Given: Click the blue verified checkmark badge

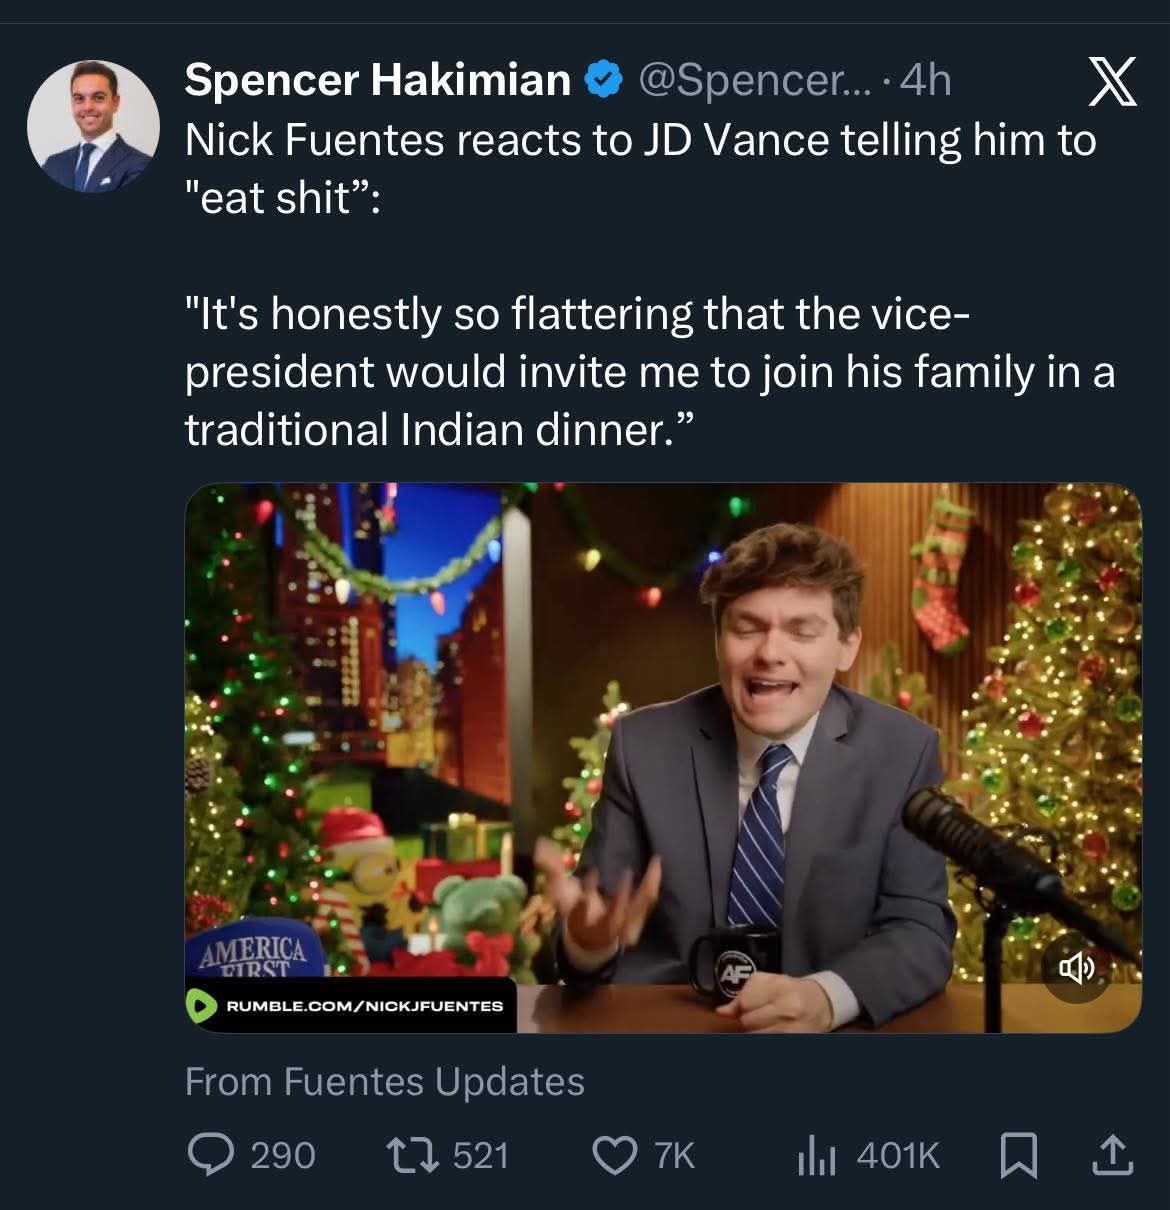Looking at the screenshot, I should [x=602, y=80].
